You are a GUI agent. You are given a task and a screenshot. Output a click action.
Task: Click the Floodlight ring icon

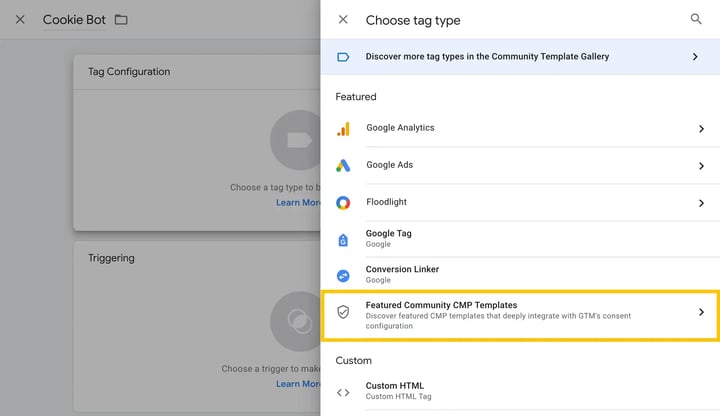[343, 202]
